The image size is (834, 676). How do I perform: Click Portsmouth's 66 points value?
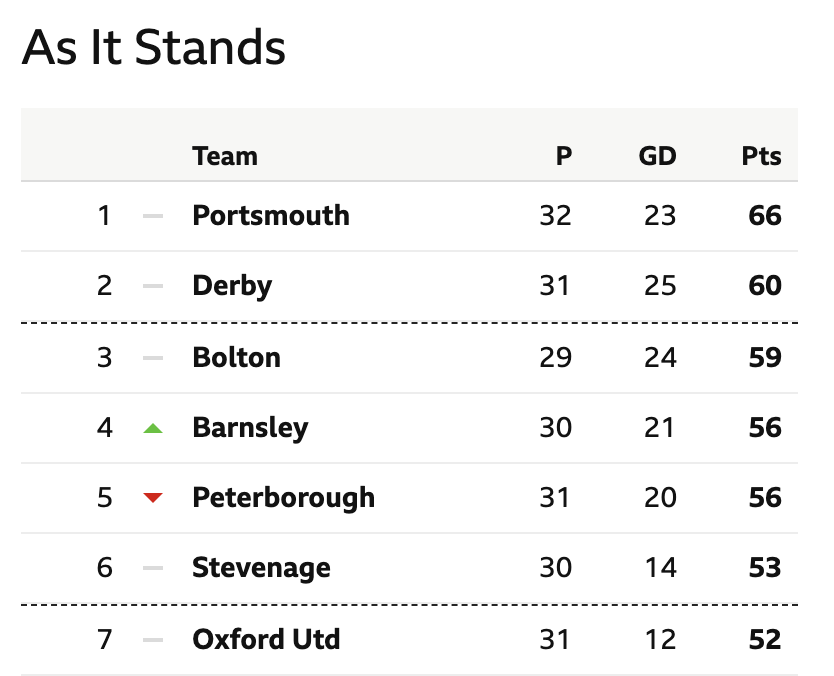765,215
